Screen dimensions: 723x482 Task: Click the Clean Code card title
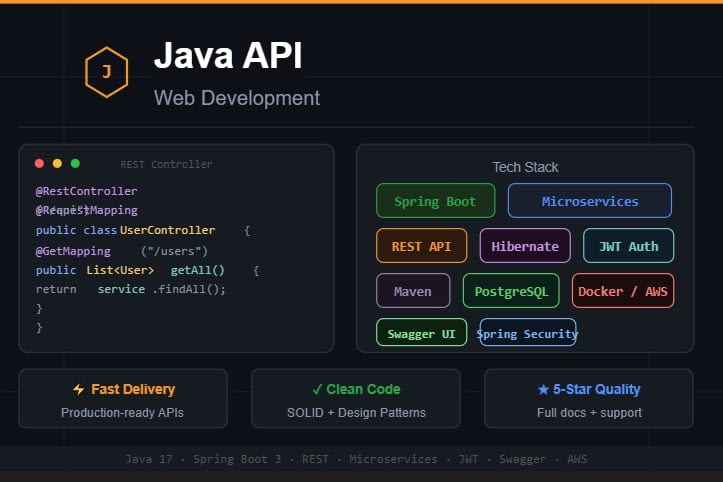pyautogui.click(x=363, y=389)
